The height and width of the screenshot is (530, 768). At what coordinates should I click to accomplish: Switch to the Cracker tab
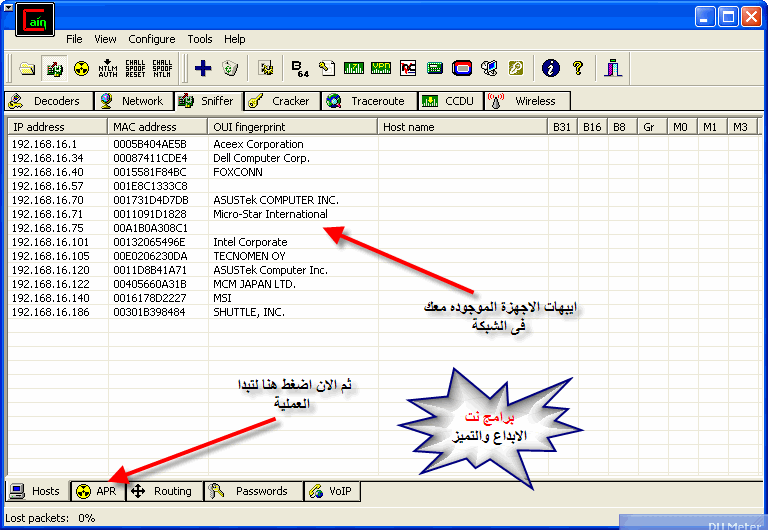[x=282, y=101]
